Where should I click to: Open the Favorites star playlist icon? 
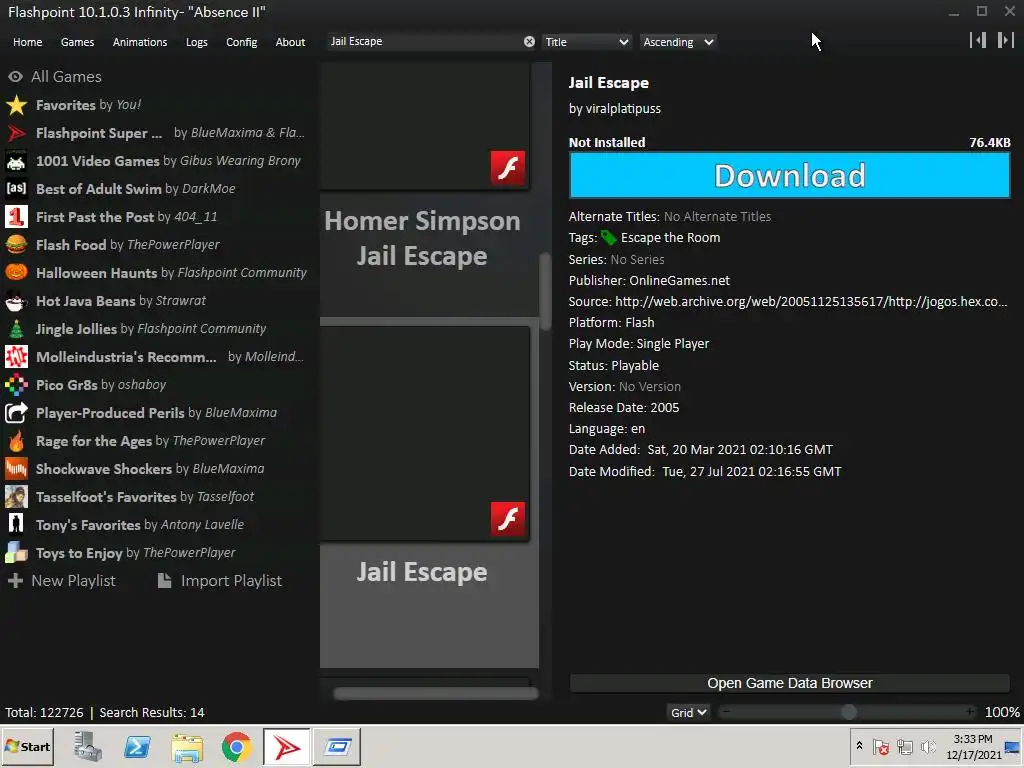pos(16,105)
